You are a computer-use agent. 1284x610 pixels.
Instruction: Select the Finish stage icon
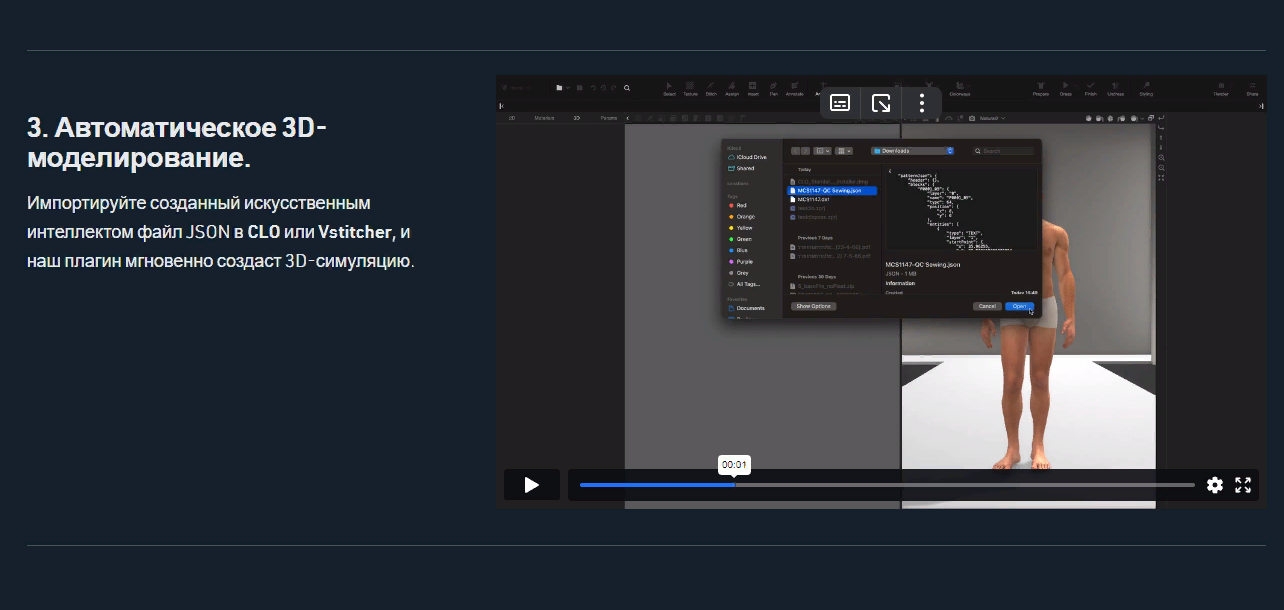1090,88
